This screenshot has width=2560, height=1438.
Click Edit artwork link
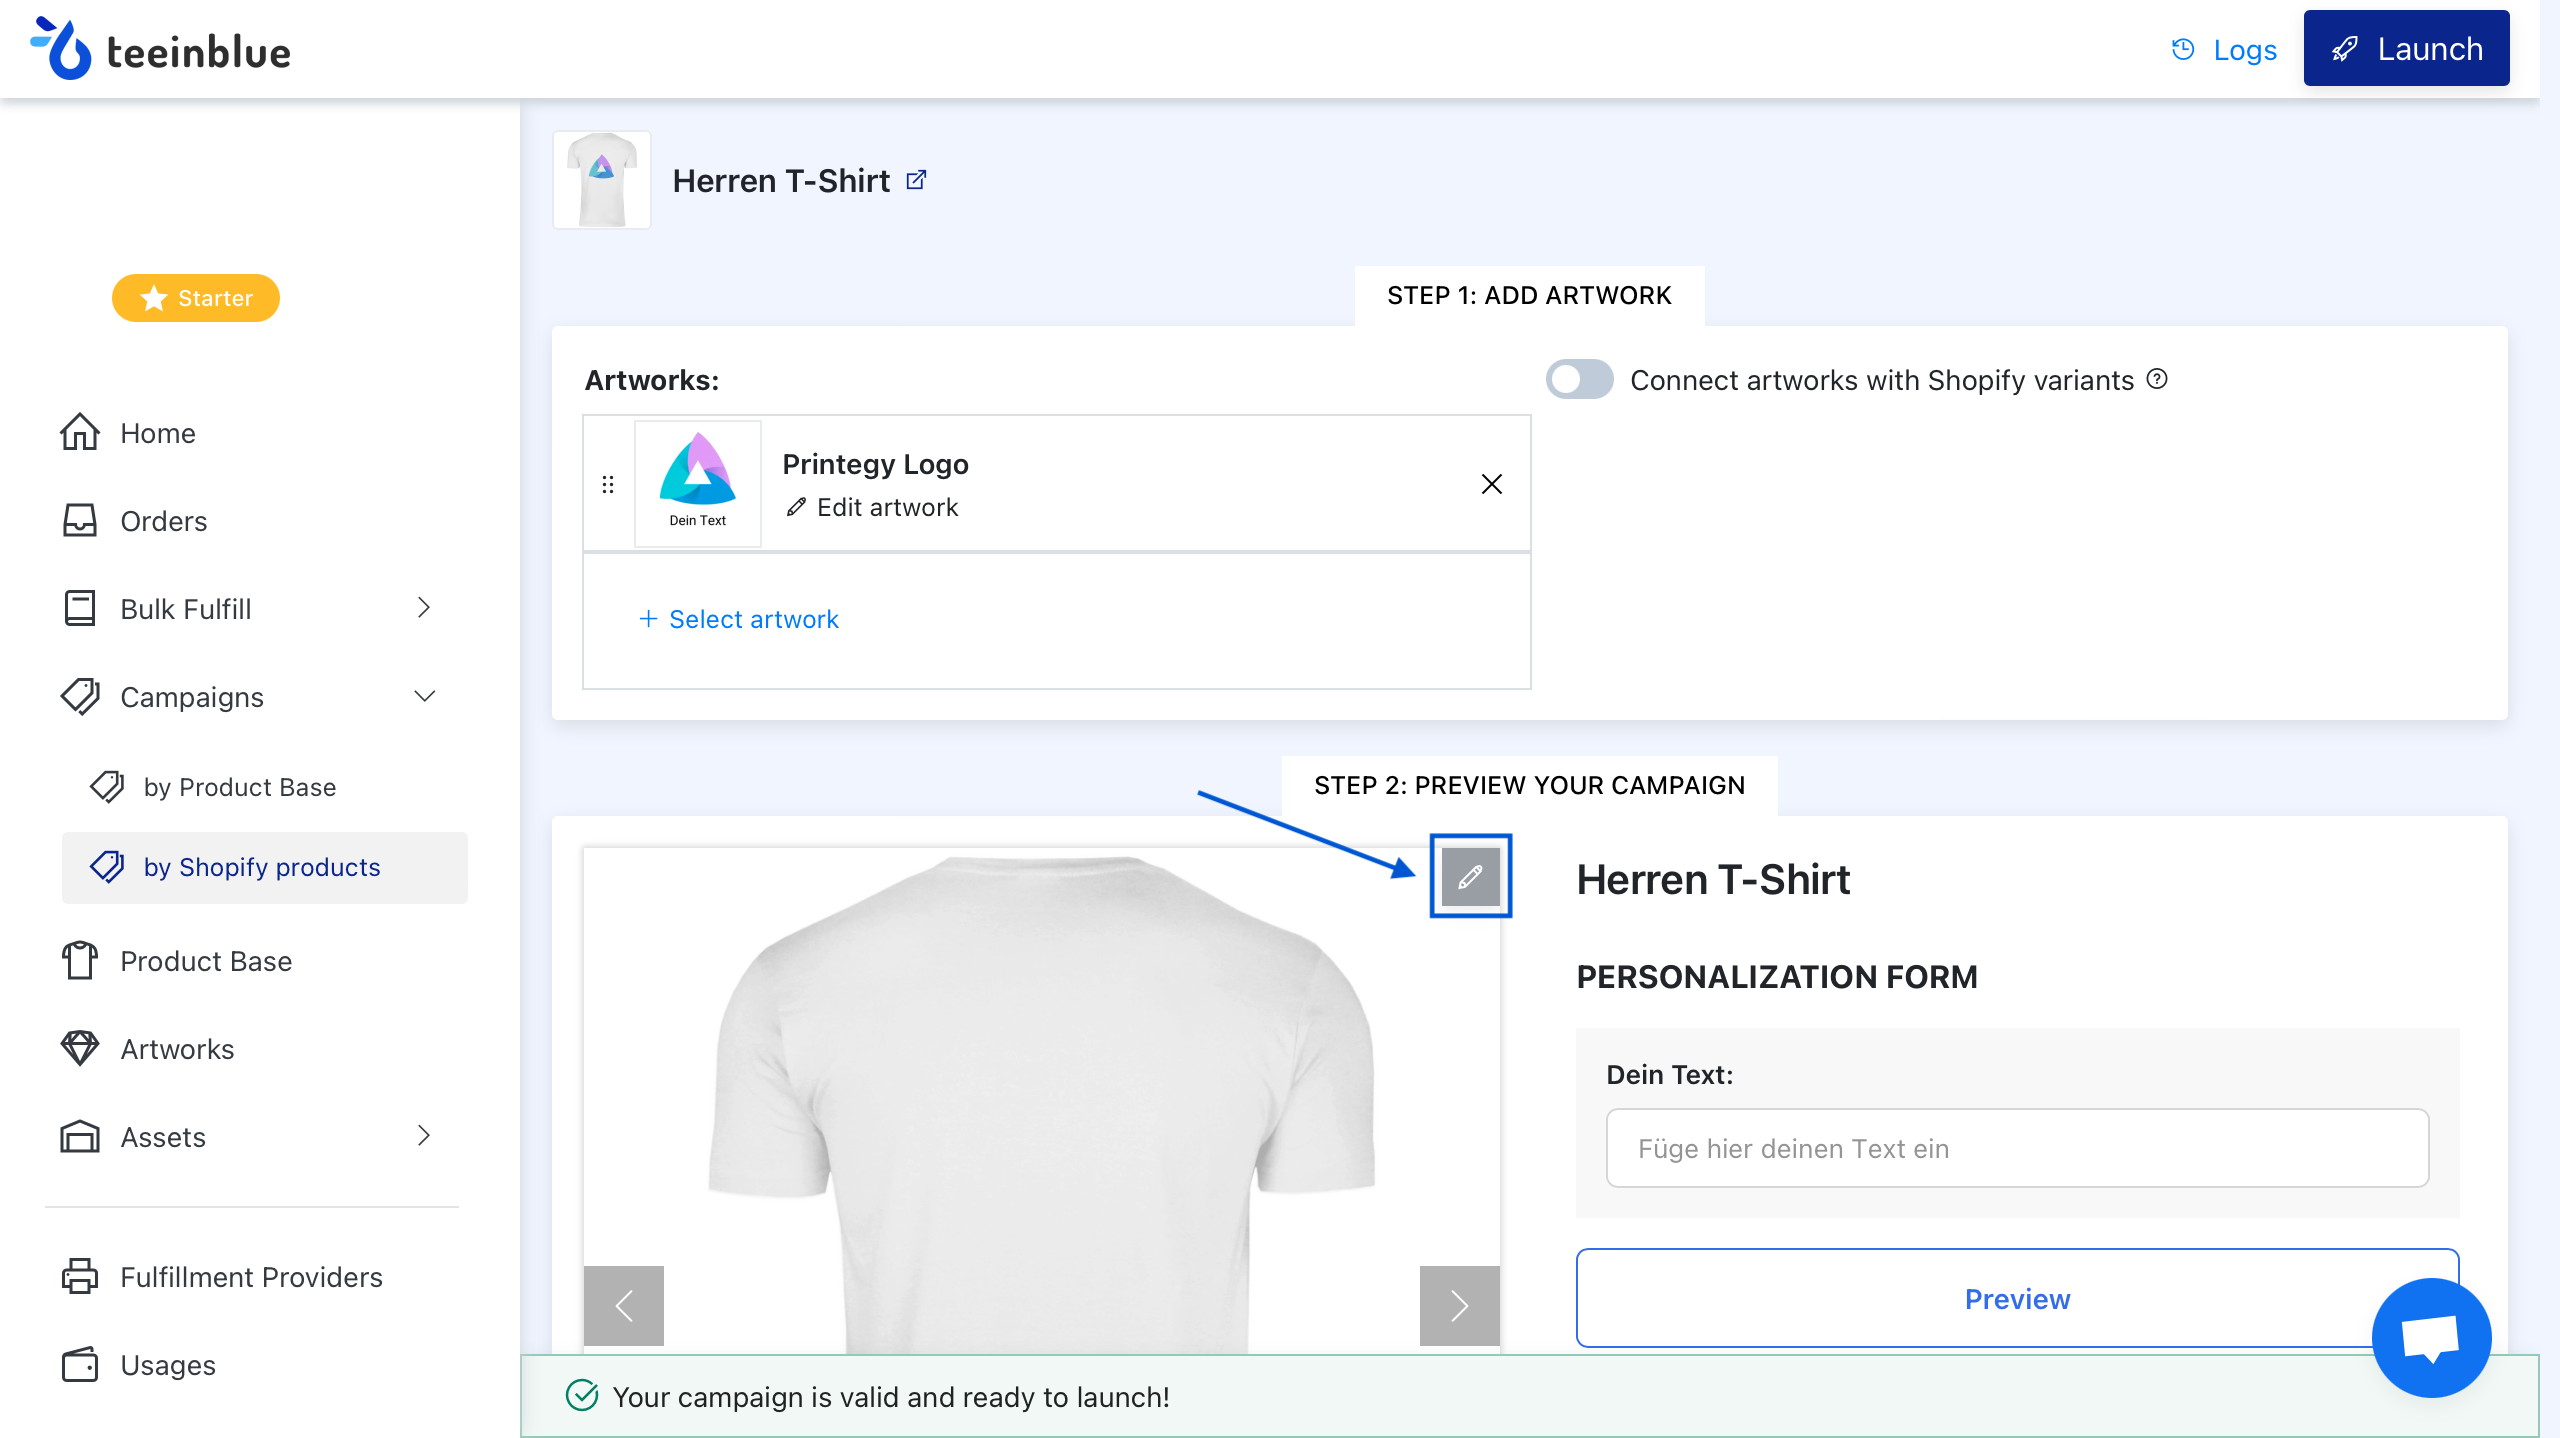pyautogui.click(x=872, y=507)
